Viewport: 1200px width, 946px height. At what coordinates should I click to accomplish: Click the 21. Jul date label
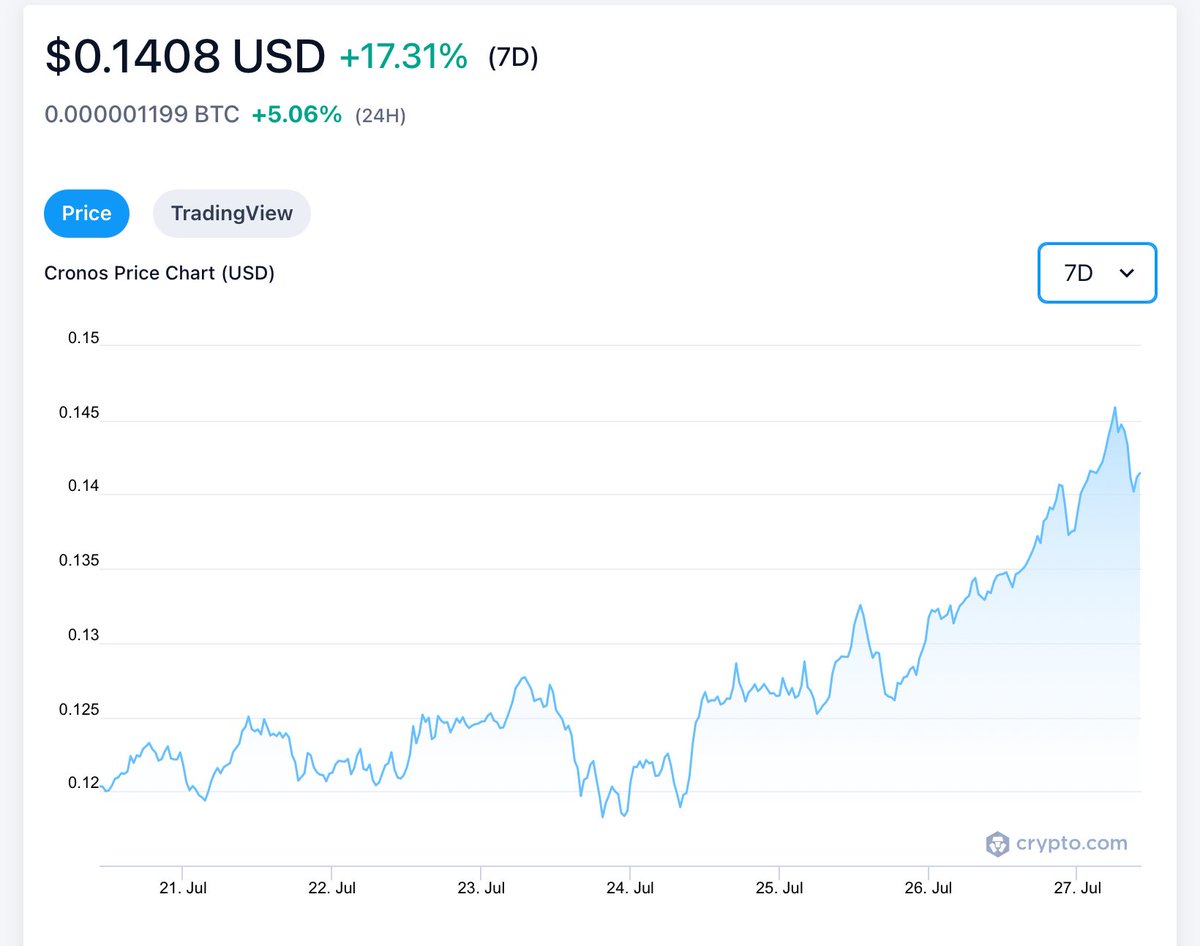coord(182,887)
